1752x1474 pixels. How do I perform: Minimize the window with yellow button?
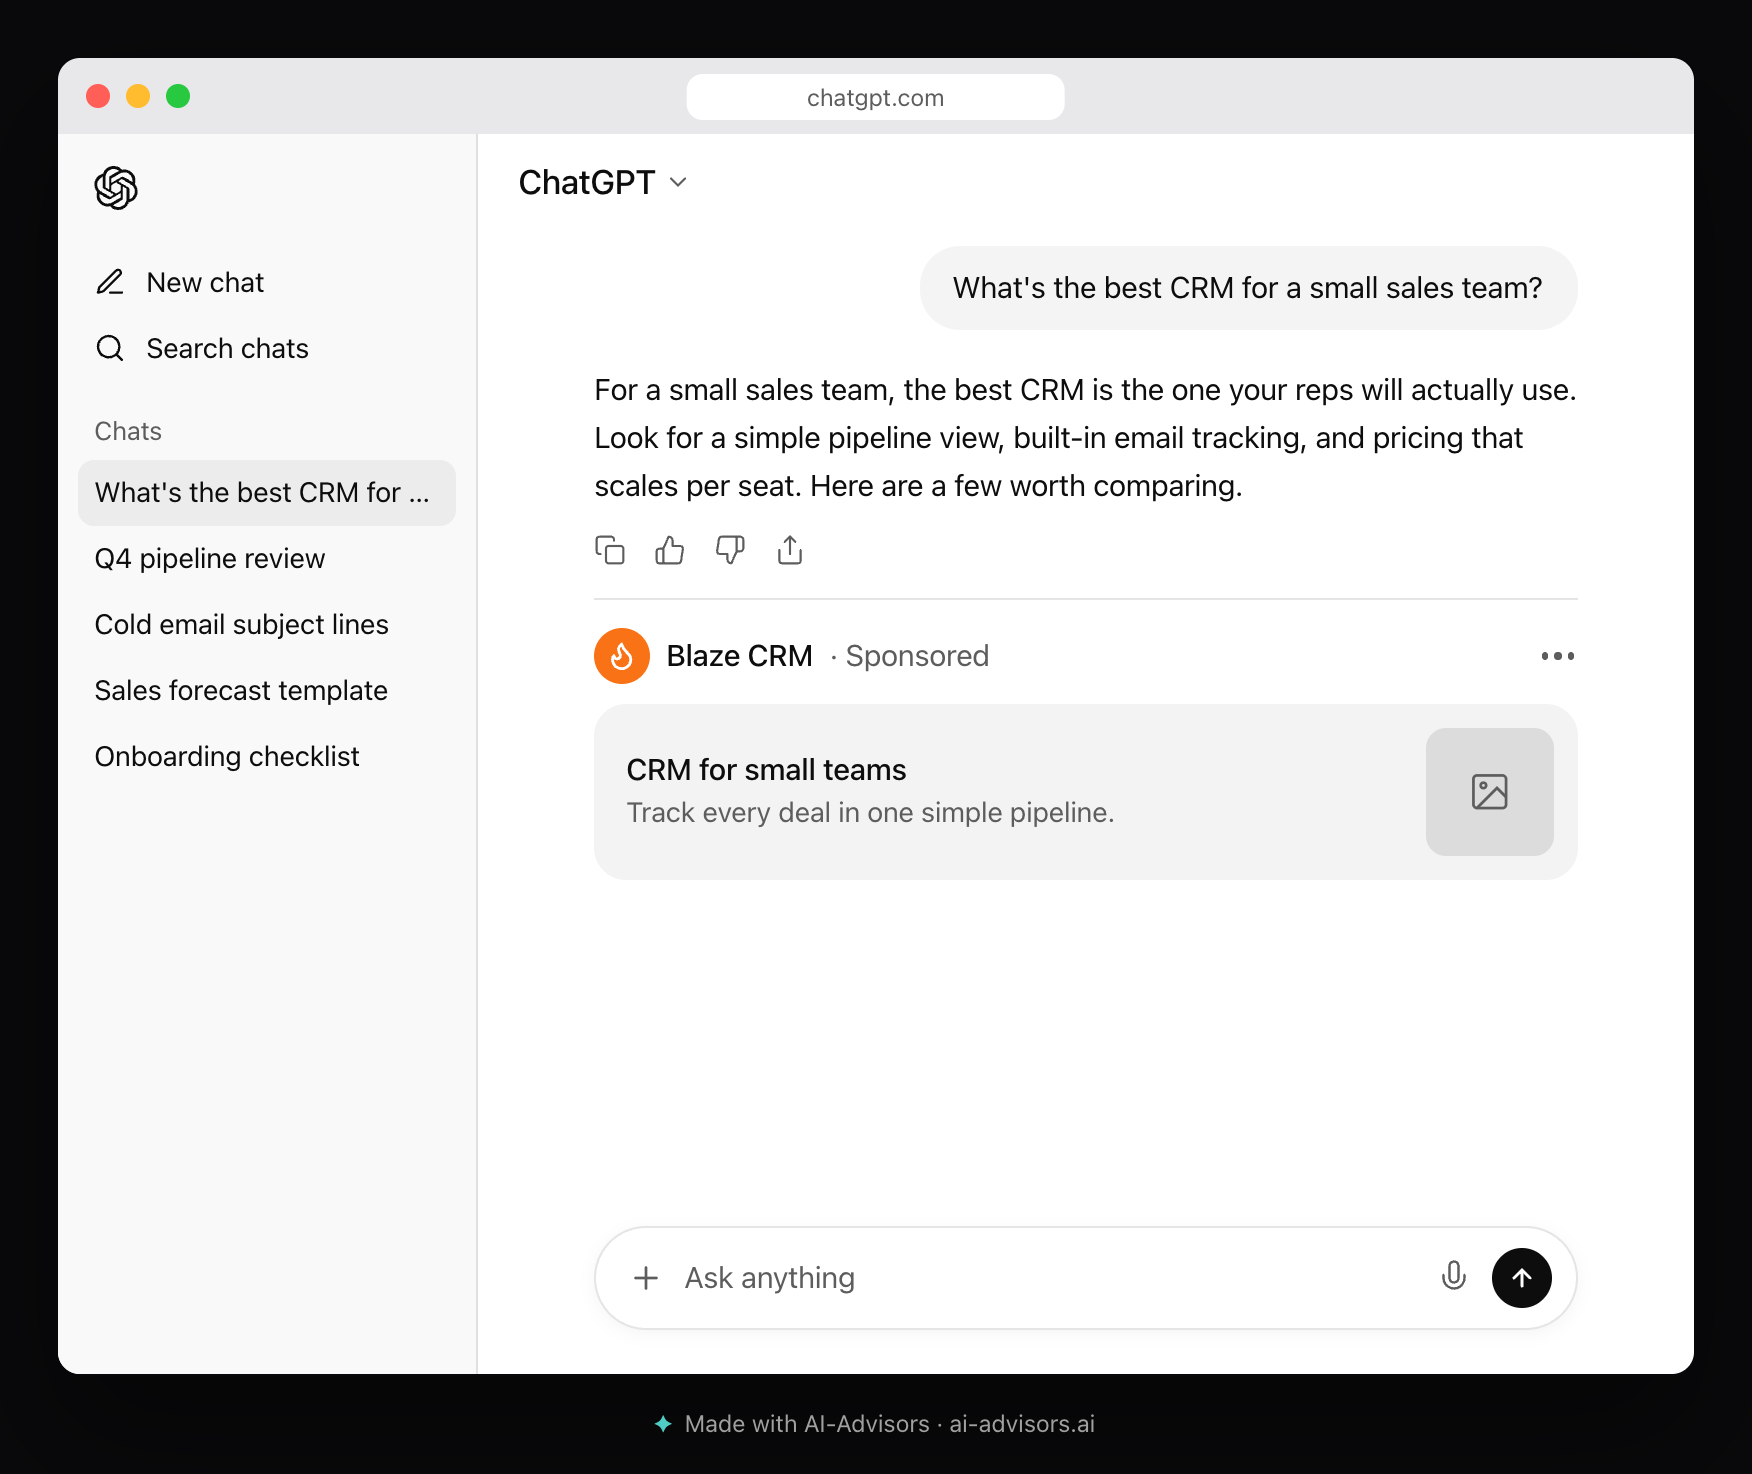[x=138, y=96]
